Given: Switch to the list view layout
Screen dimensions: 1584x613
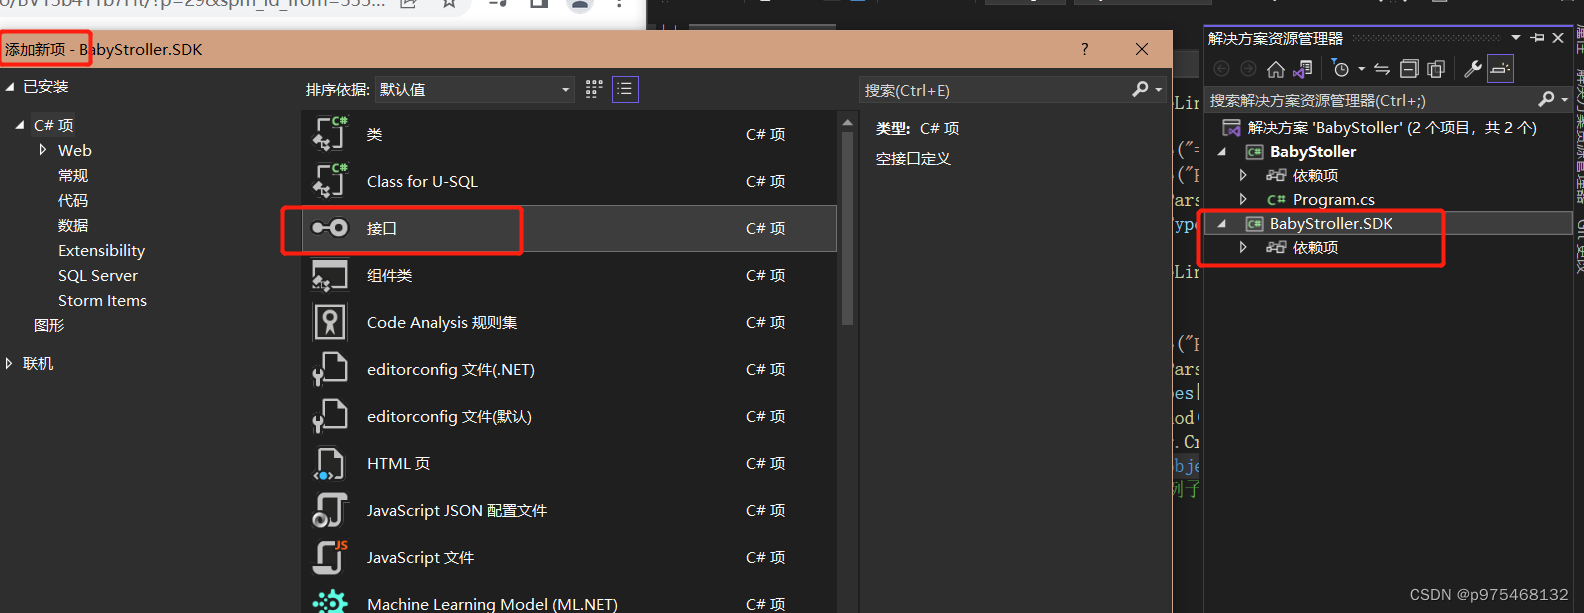Looking at the screenshot, I should tap(625, 89).
